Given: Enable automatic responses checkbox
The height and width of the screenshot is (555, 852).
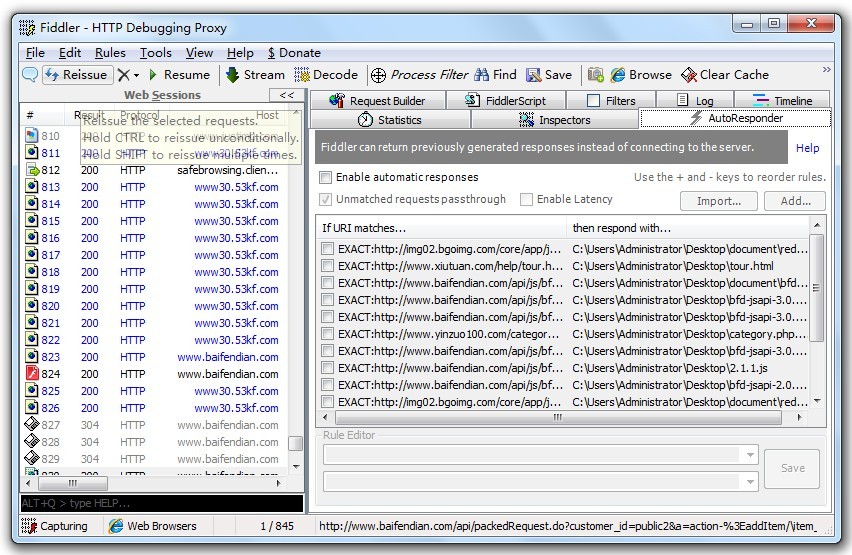Looking at the screenshot, I should [325, 177].
